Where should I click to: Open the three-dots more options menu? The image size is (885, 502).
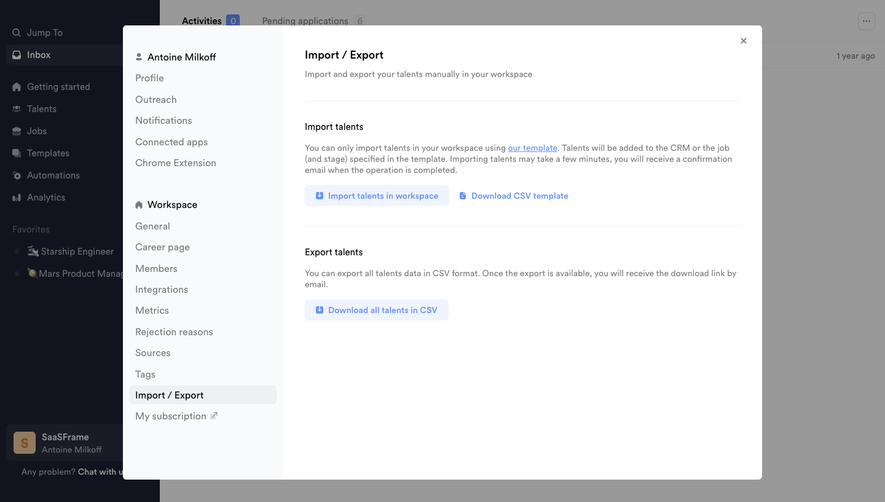(x=866, y=21)
